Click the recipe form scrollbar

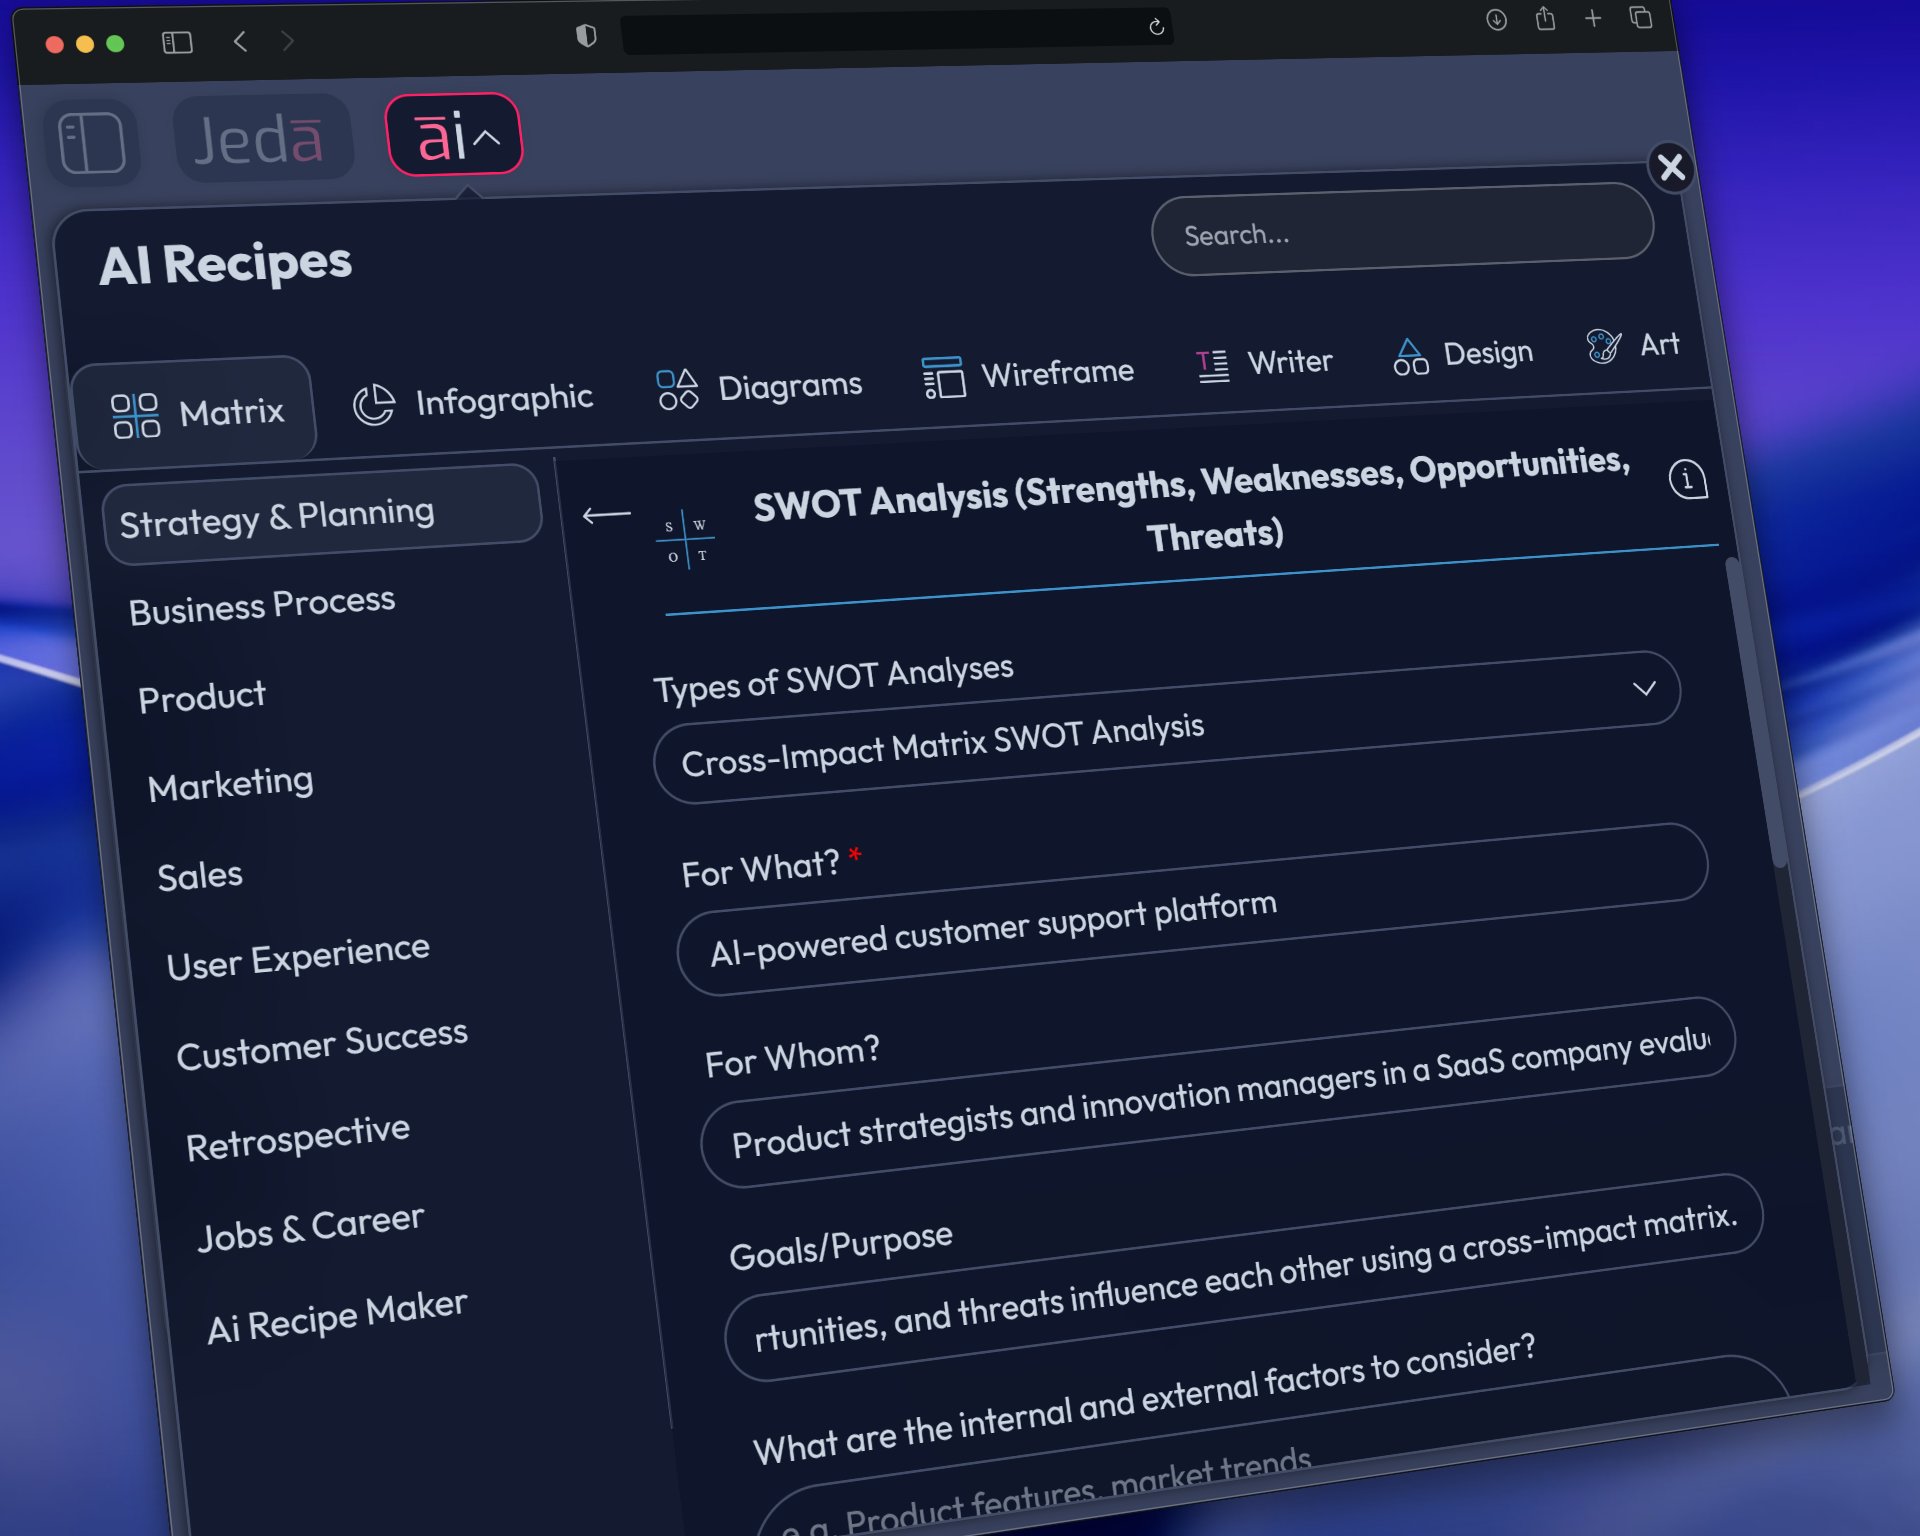pos(1757,710)
